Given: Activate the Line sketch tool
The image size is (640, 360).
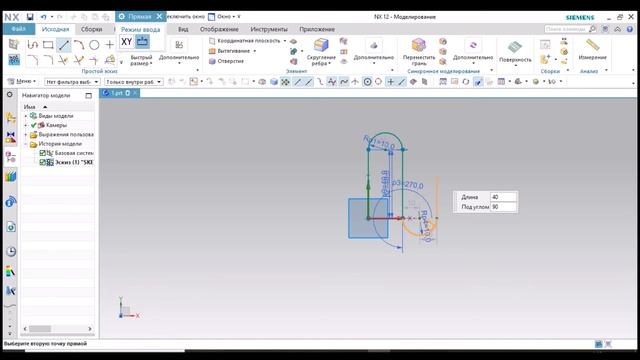Looking at the screenshot, I should pyautogui.click(x=64, y=45).
